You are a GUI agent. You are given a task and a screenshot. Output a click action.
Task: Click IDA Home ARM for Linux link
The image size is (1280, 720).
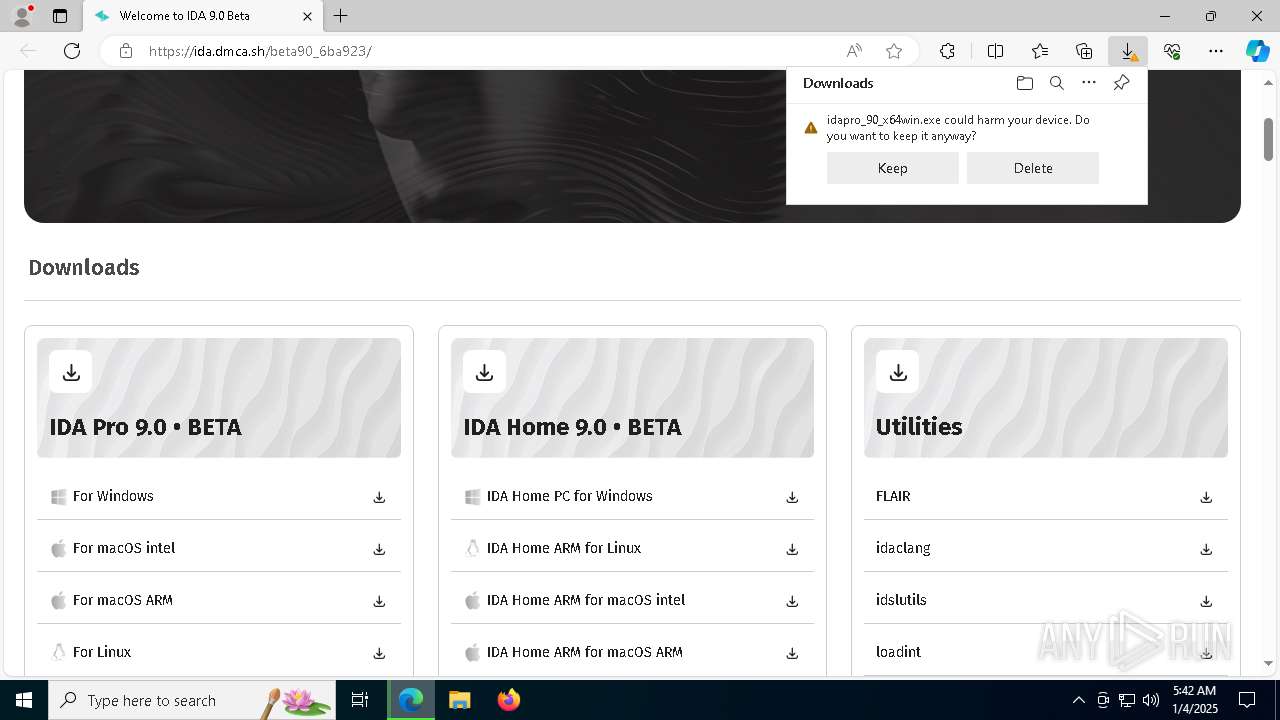pyautogui.click(x=564, y=548)
